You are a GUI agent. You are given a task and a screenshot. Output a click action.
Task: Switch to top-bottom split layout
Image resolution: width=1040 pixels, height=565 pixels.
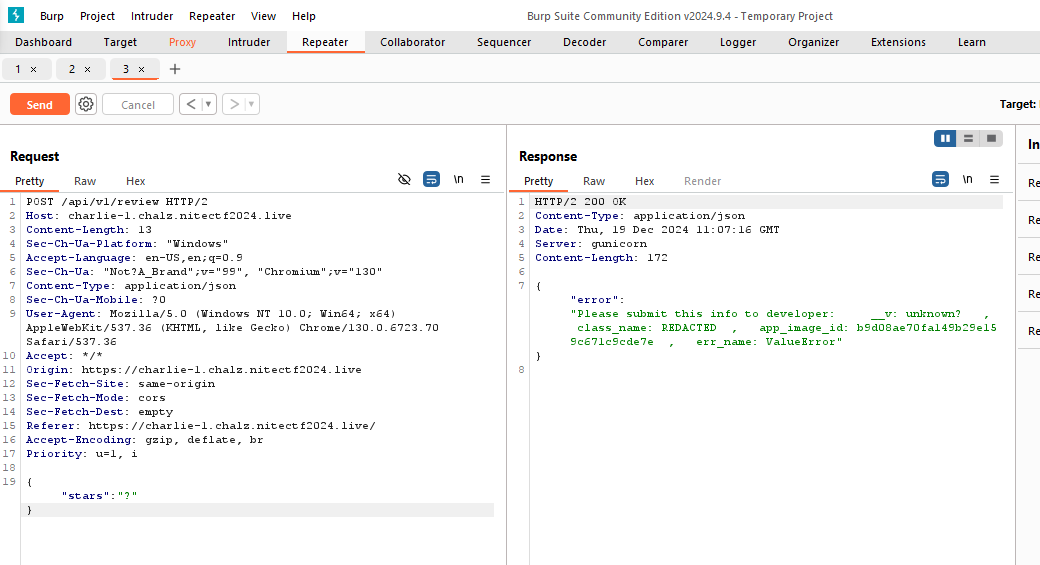(x=968, y=138)
